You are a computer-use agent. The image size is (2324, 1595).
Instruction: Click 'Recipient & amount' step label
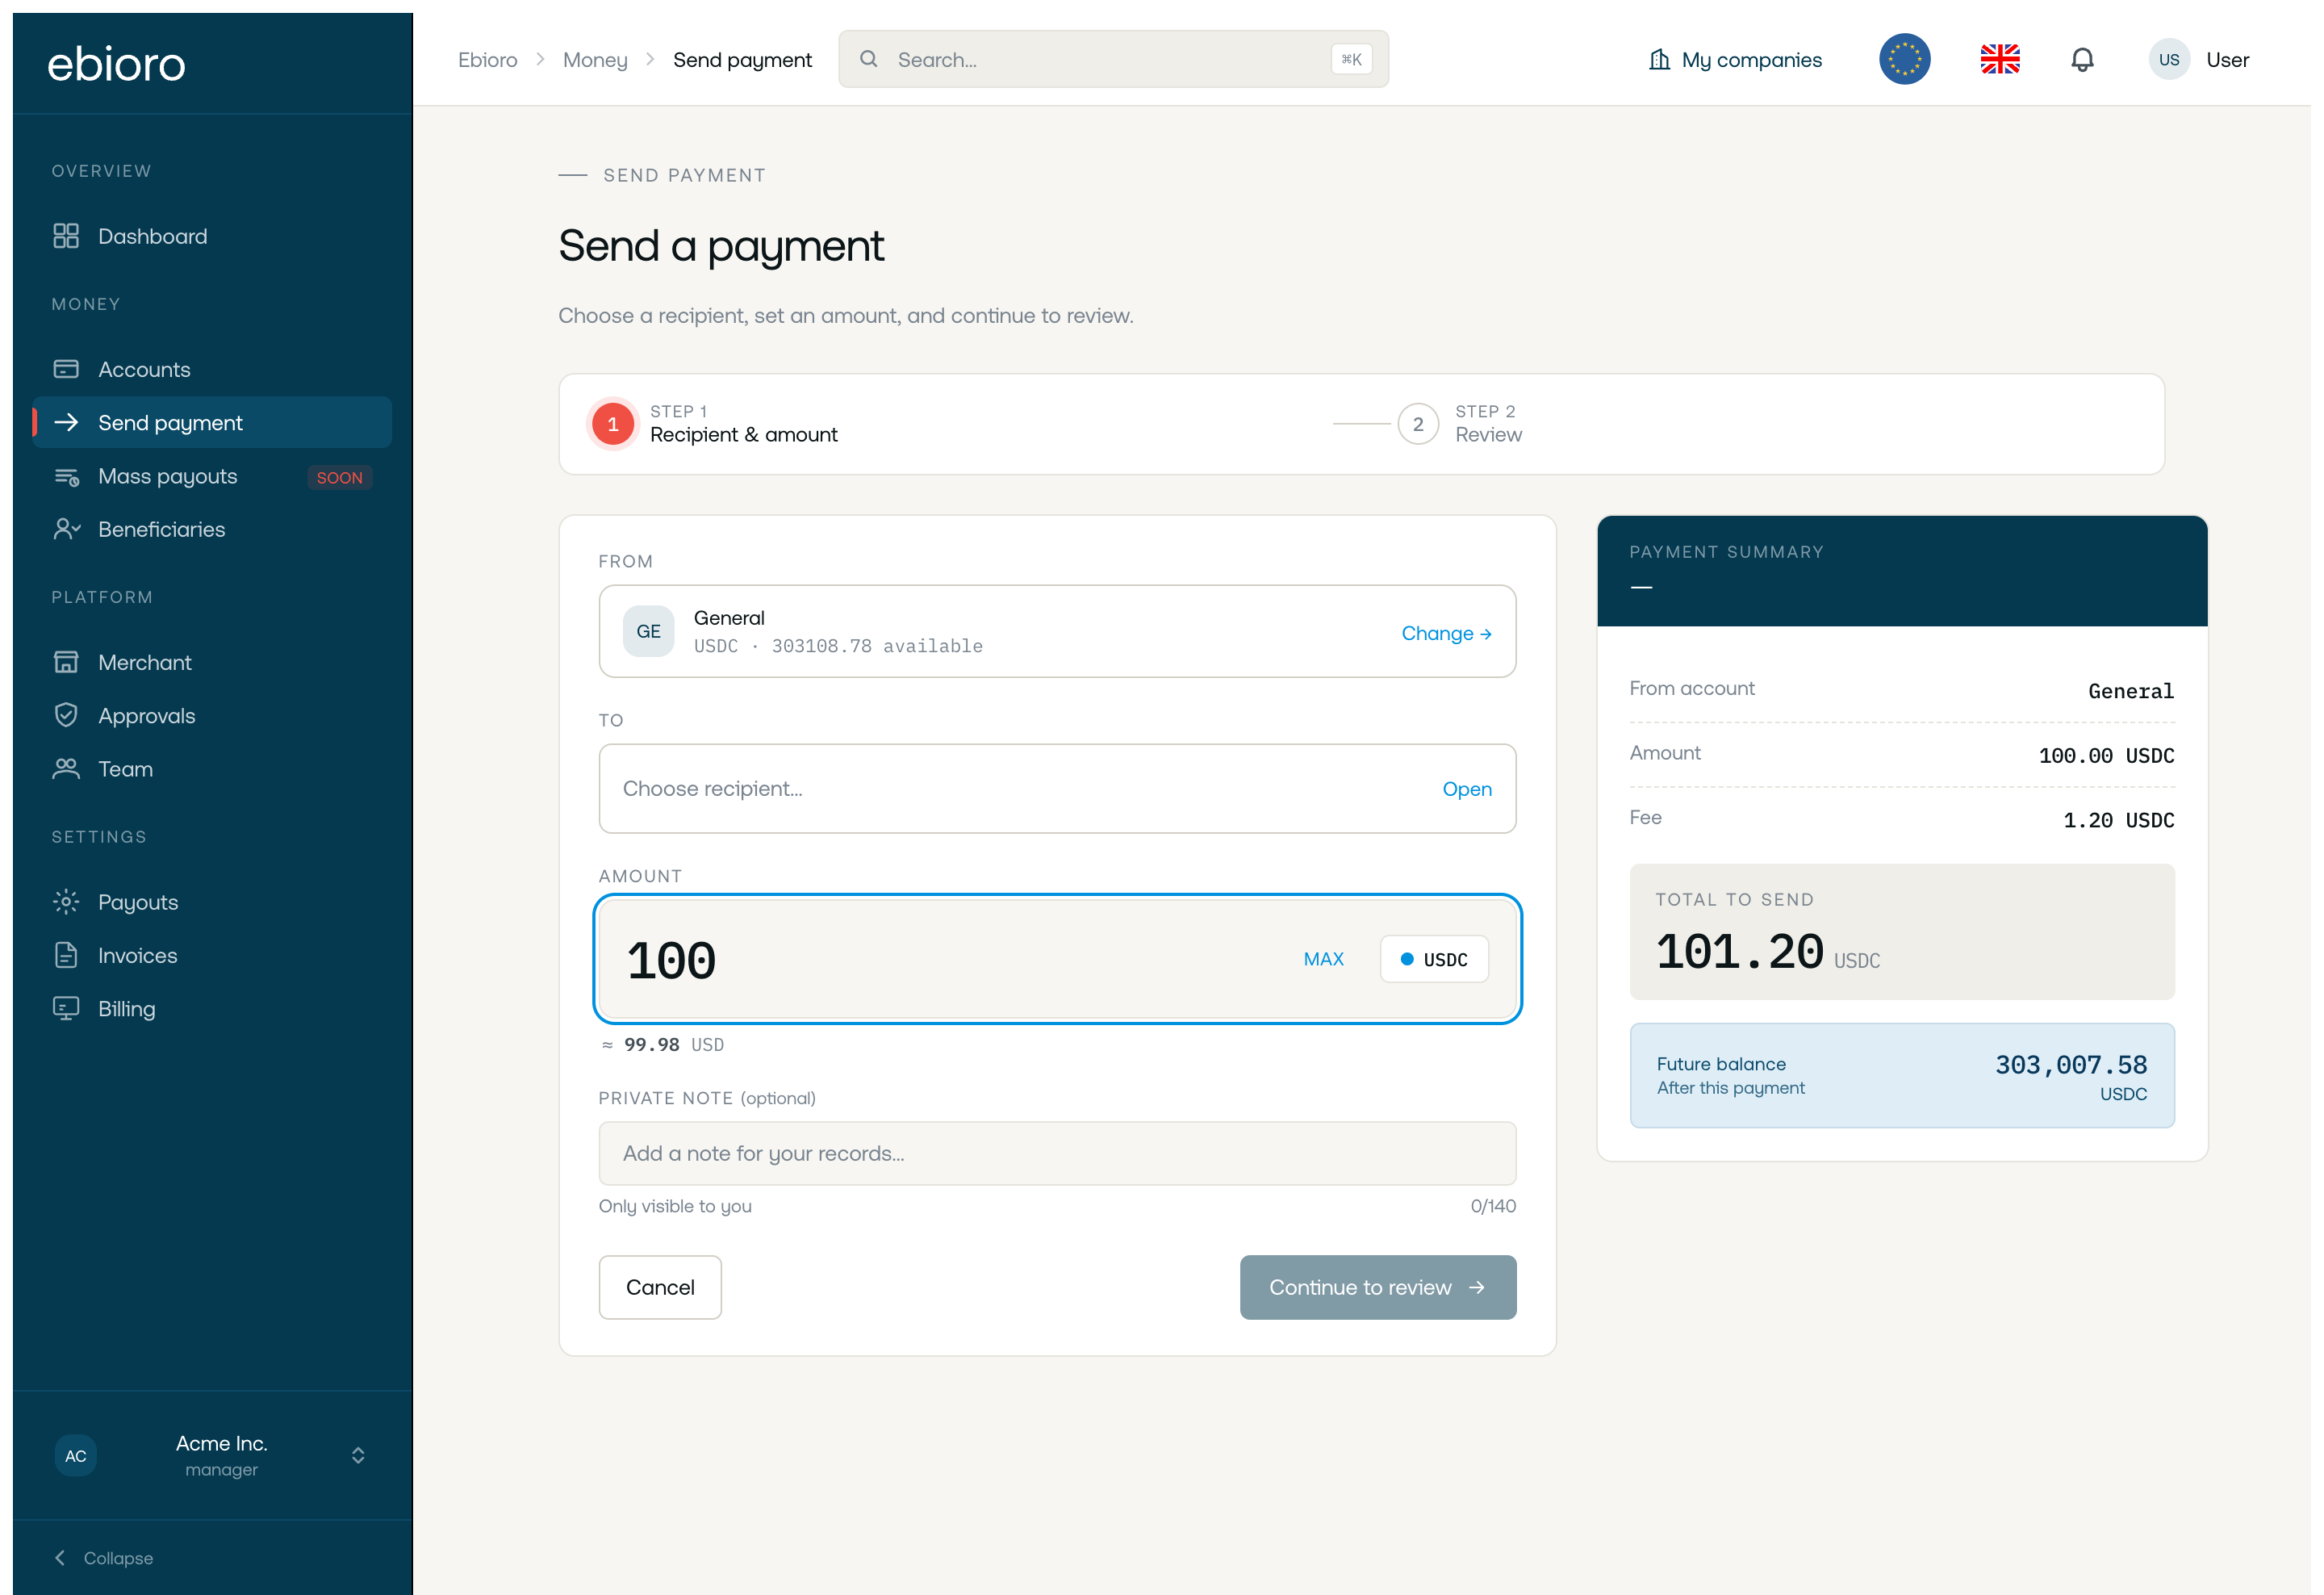[x=744, y=434]
